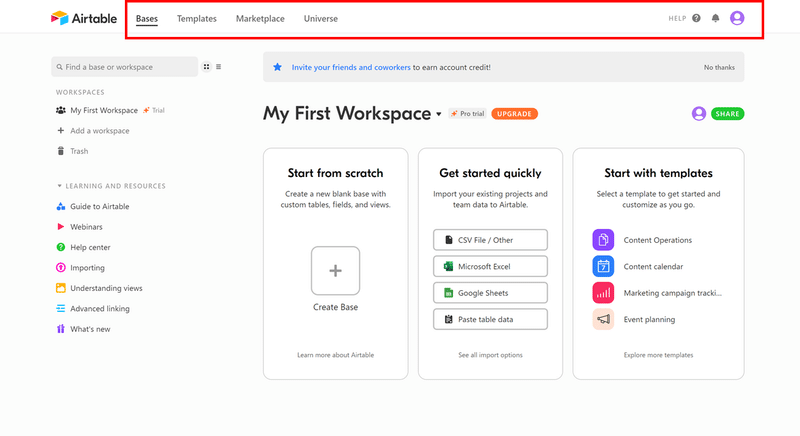Click the HELP text label
This screenshot has height=436, width=800.
[x=677, y=18]
